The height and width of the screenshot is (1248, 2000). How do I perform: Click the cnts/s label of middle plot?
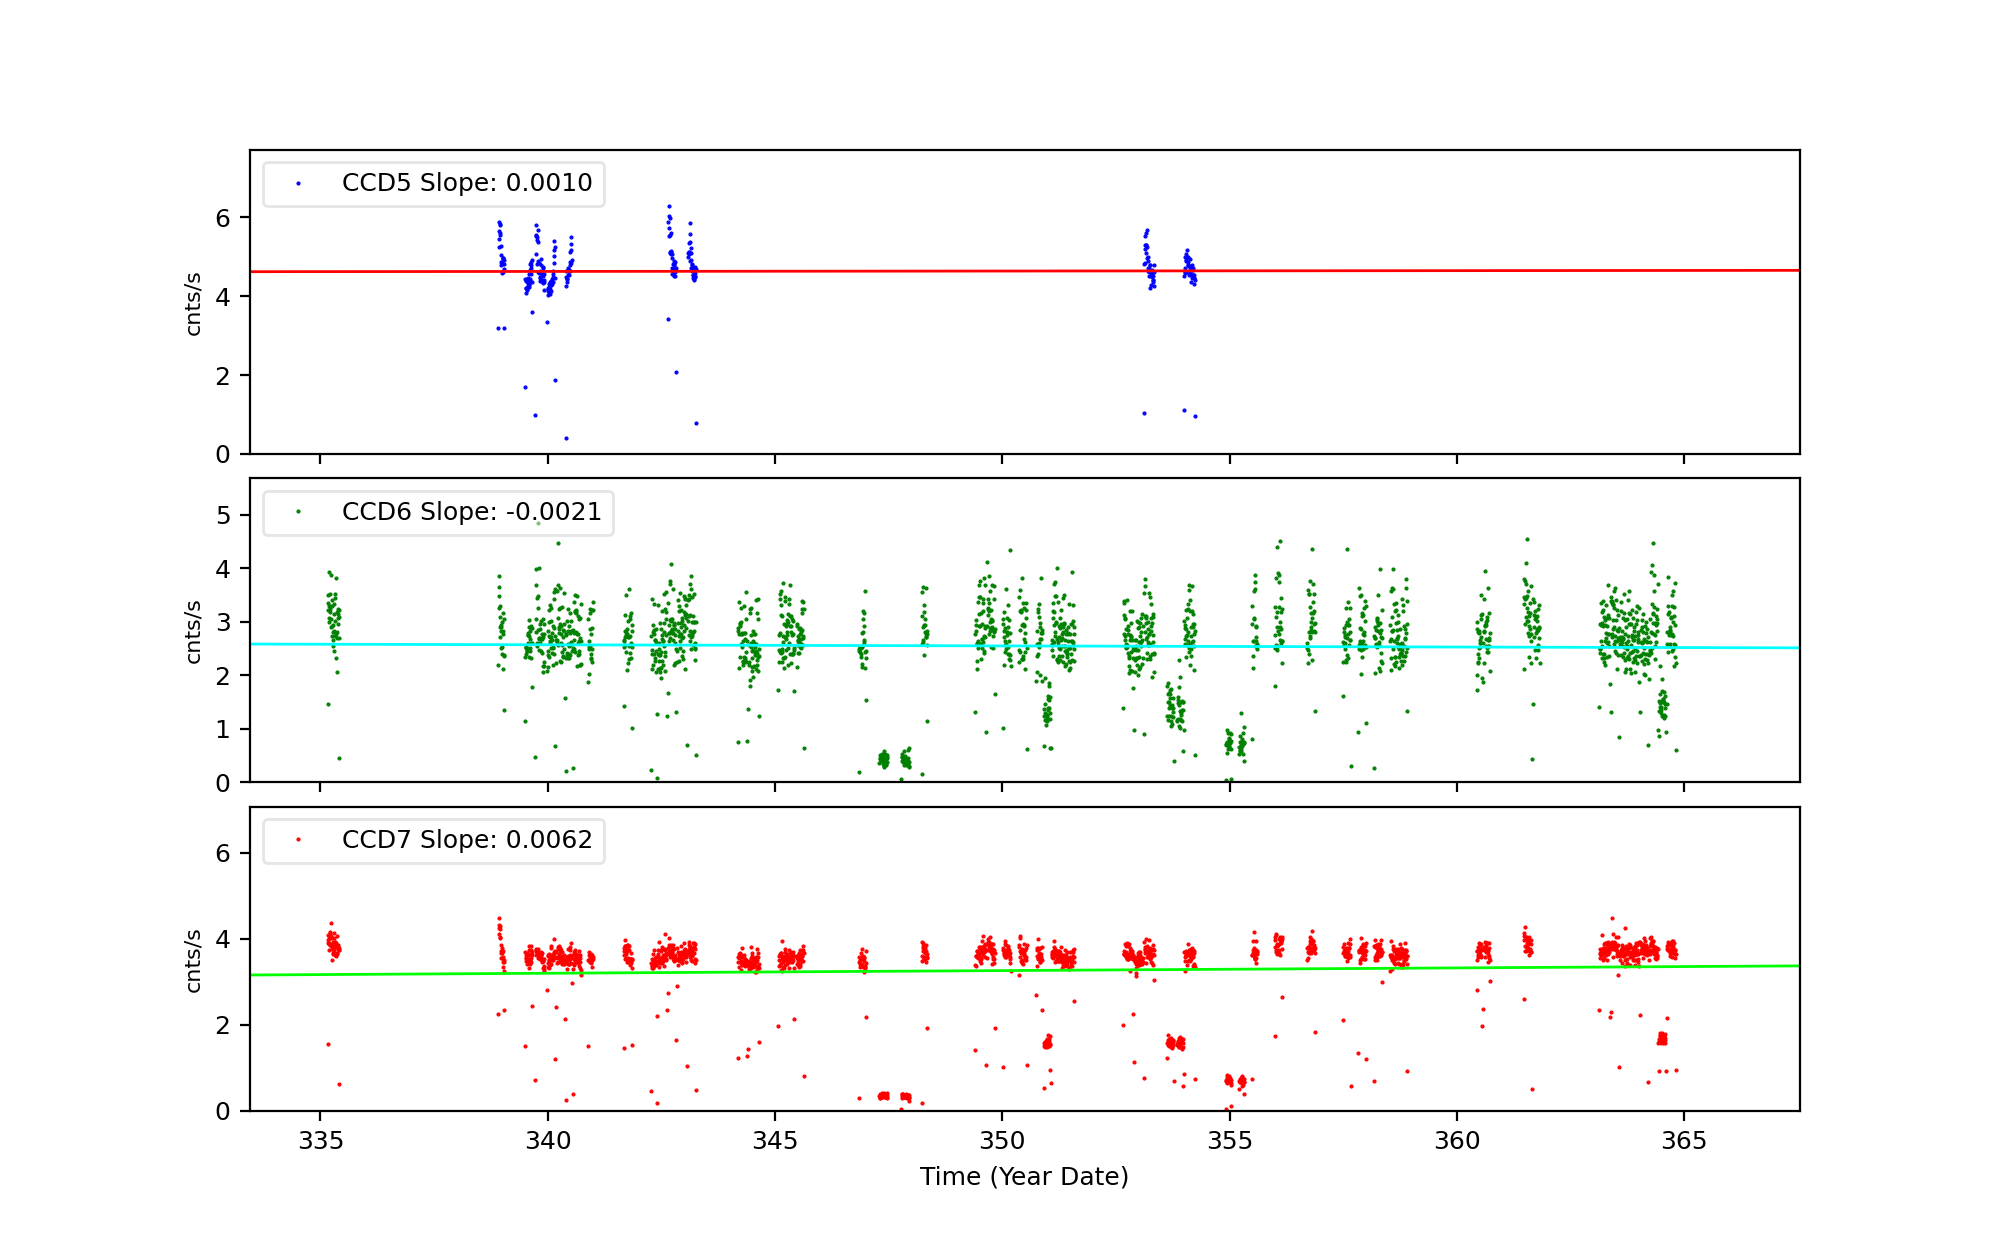click(x=194, y=632)
